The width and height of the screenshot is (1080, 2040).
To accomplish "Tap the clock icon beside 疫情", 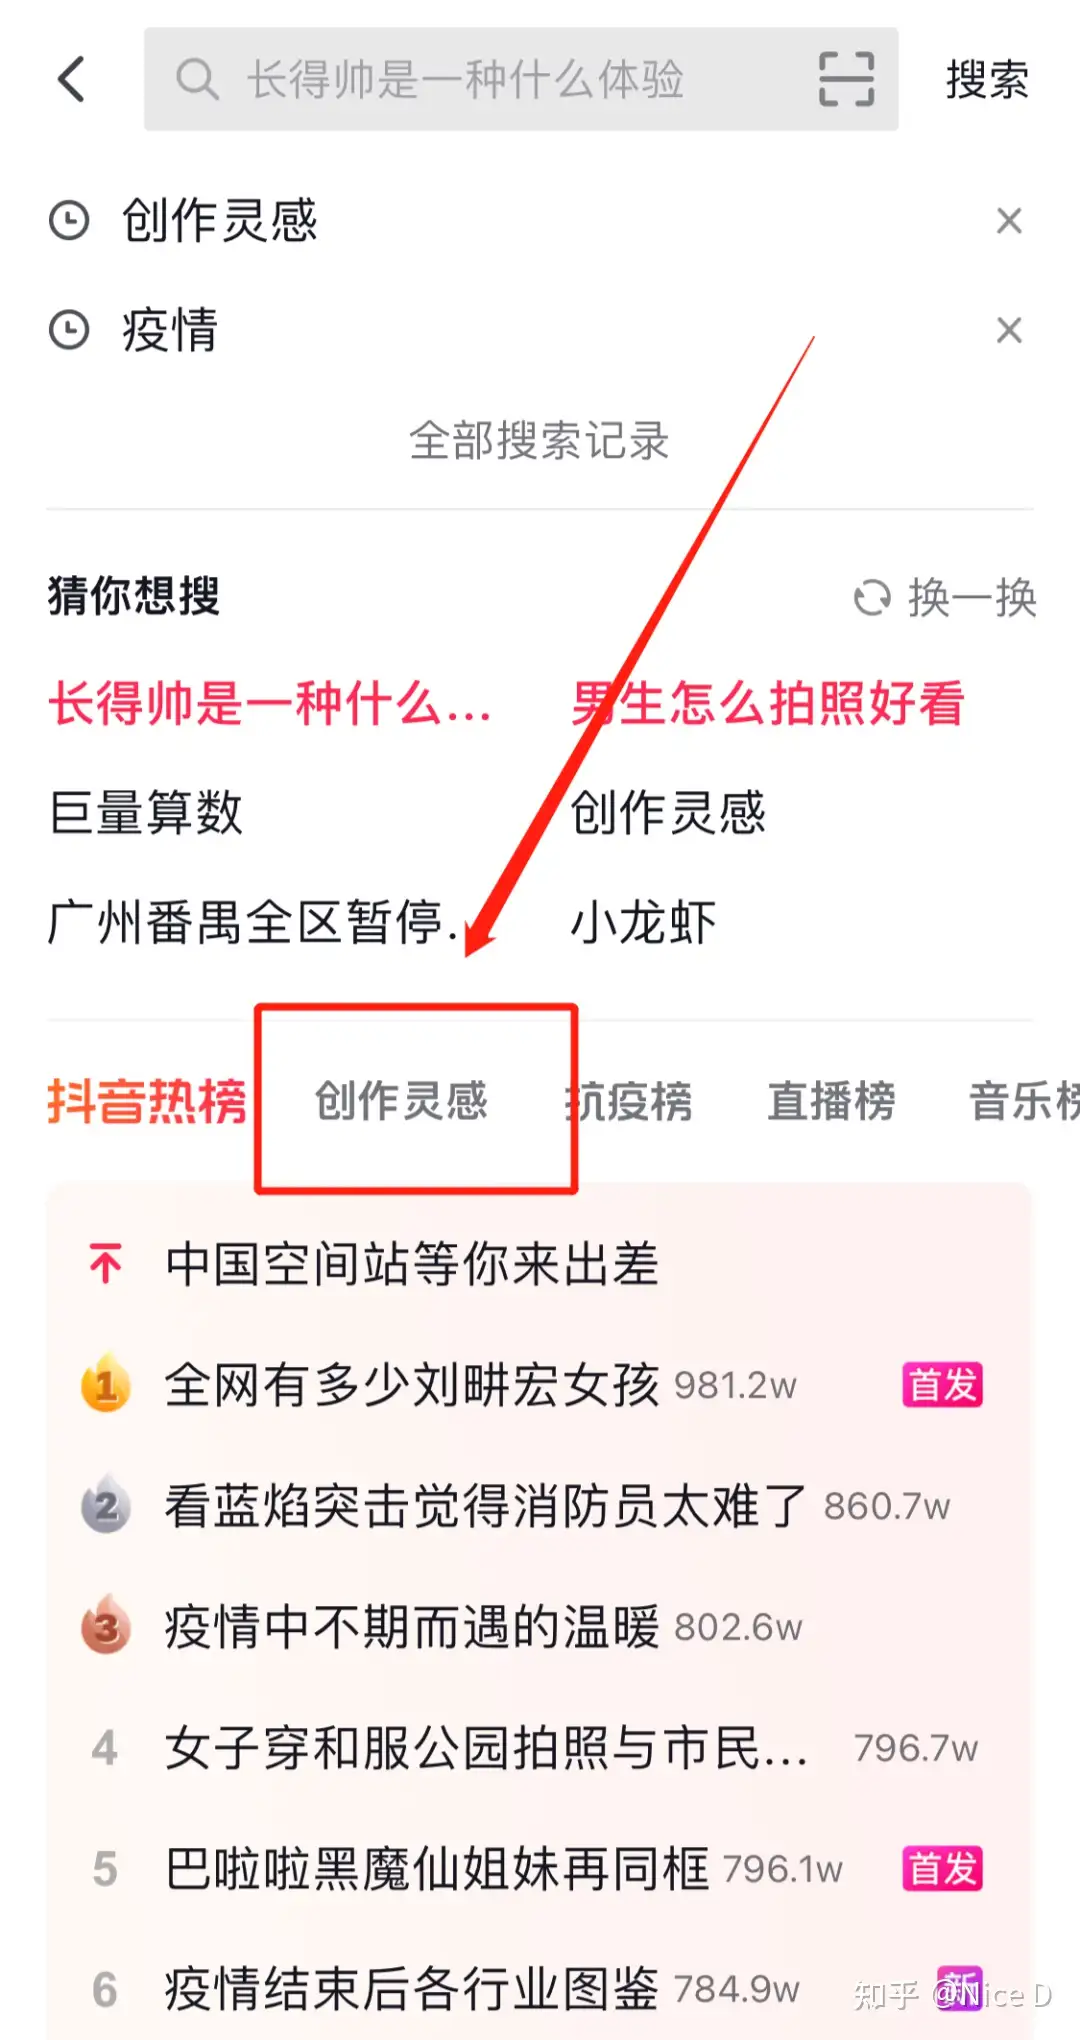I will 69,330.
